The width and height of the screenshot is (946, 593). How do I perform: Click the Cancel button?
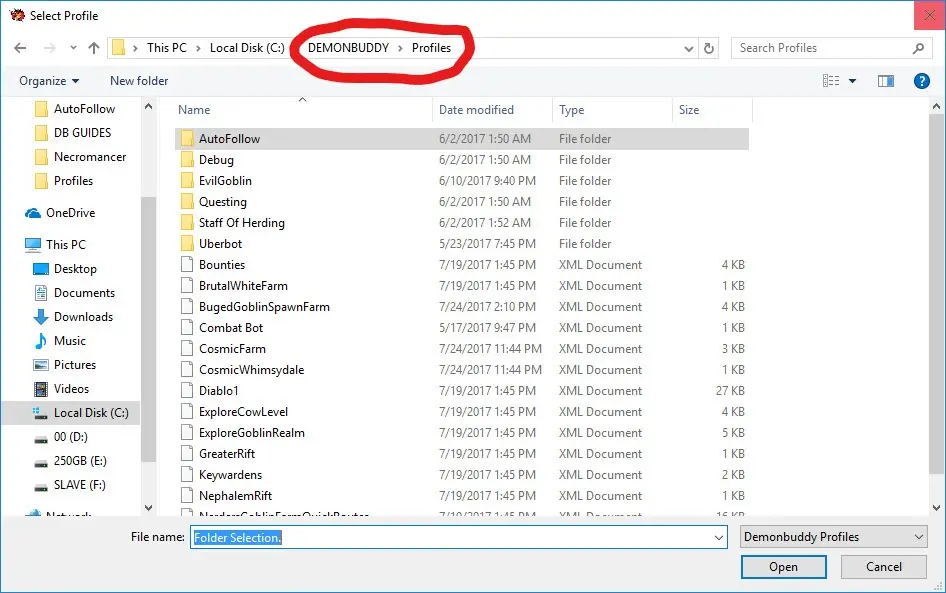click(x=883, y=567)
